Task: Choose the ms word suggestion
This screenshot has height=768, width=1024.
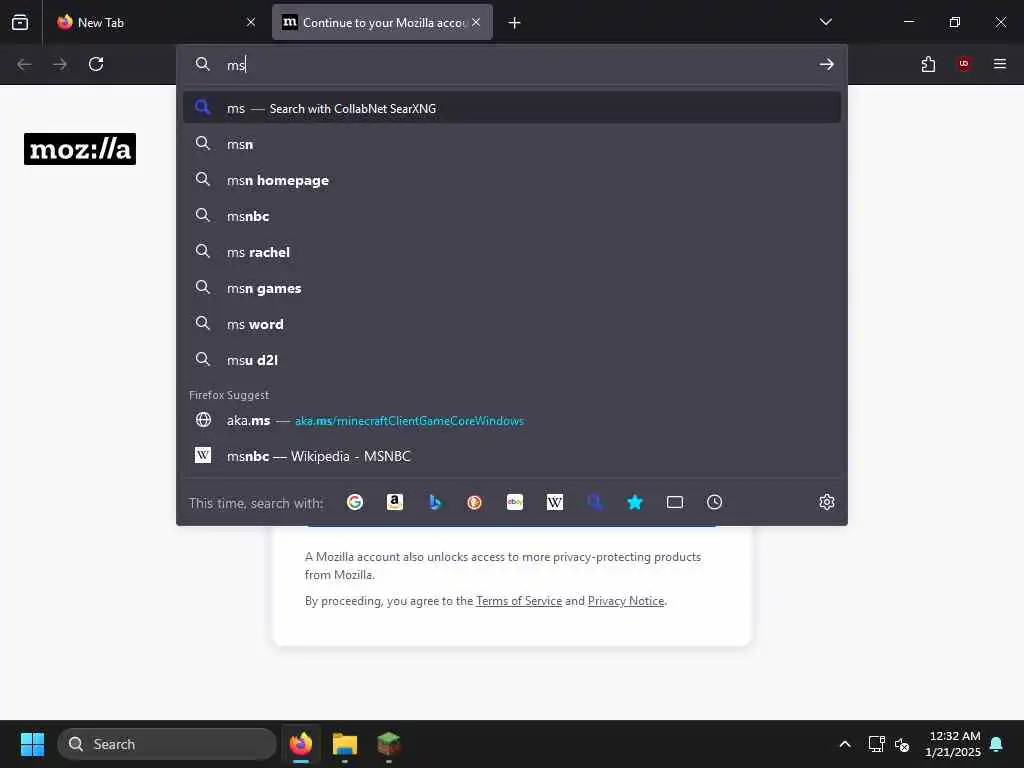Action: [512, 324]
